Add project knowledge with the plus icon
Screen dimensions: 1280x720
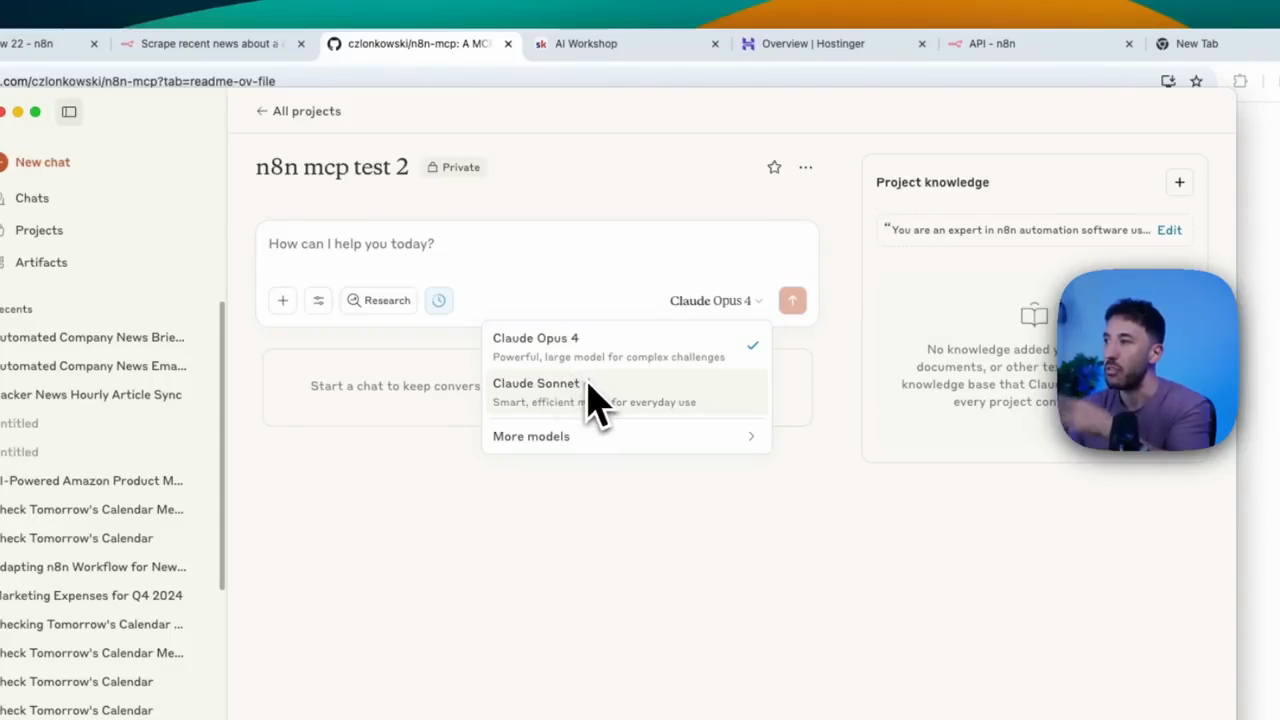click(x=1179, y=182)
